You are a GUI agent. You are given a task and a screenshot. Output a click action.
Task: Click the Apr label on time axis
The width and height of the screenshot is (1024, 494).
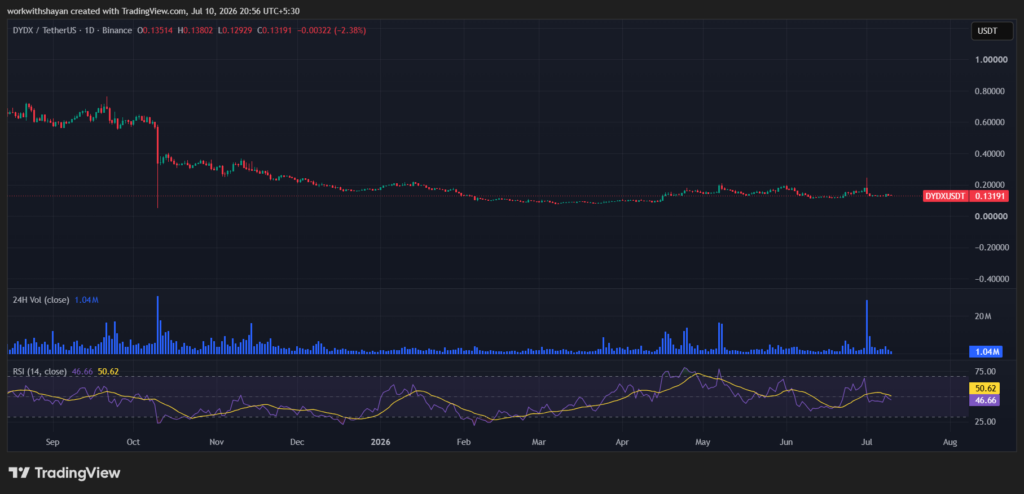(x=622, y=442)
